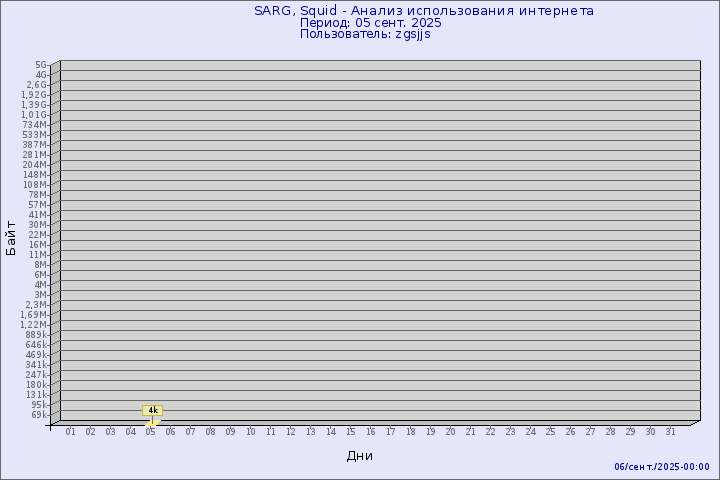The height and width of the screenshot is (480, 720).
Task: Click the 5G label on the byte axis
Action: pyautogui.click(x=41, y=64)
